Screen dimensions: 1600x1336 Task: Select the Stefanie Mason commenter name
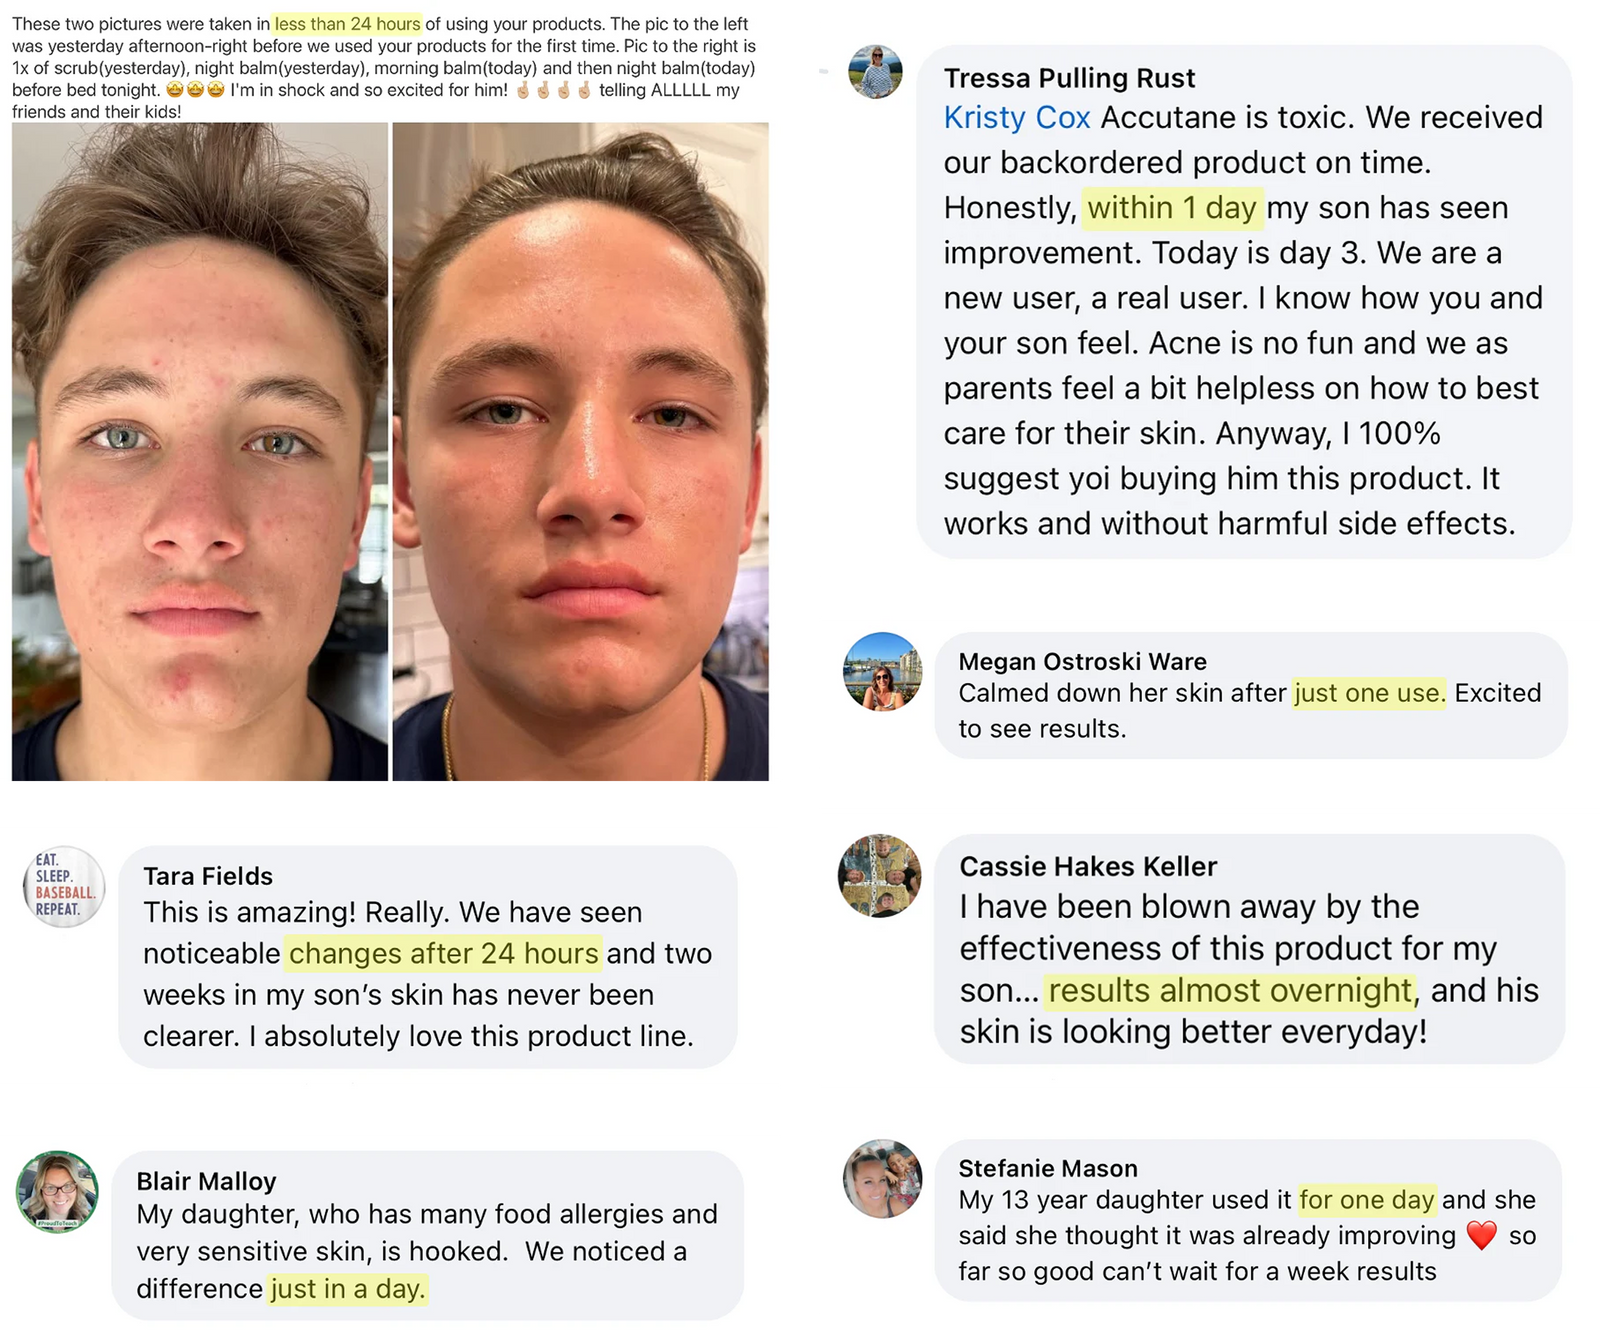pos(1047,1168)
